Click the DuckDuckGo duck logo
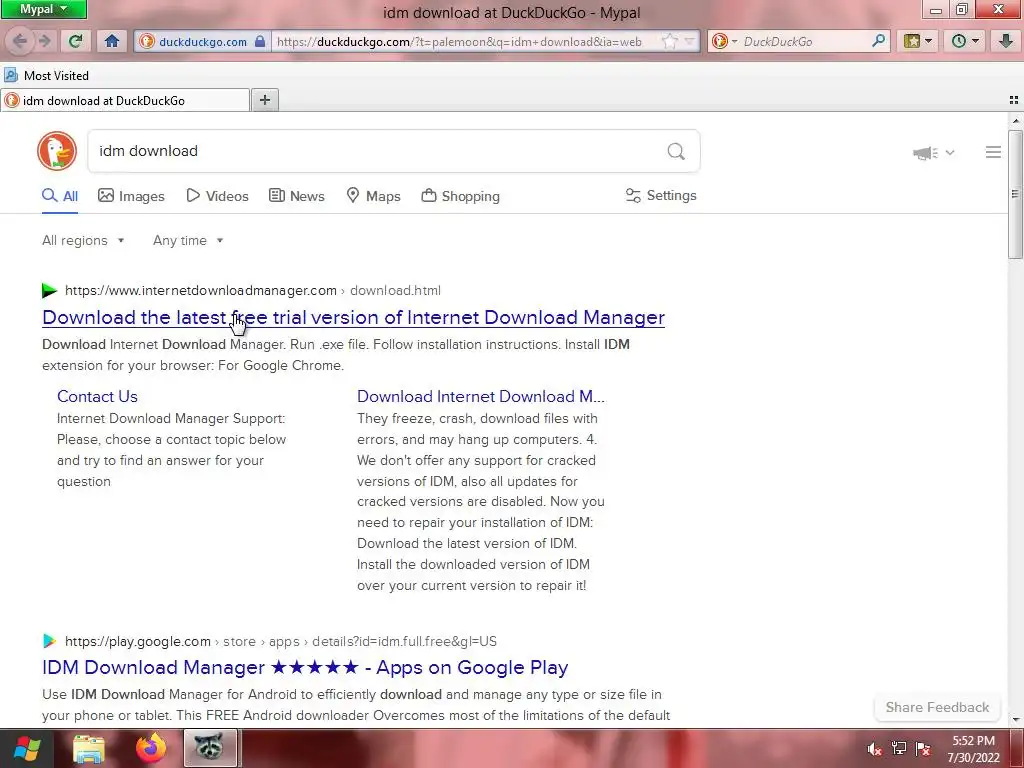The width and height of the screenshot is (1024, 768). pos(57,151)
